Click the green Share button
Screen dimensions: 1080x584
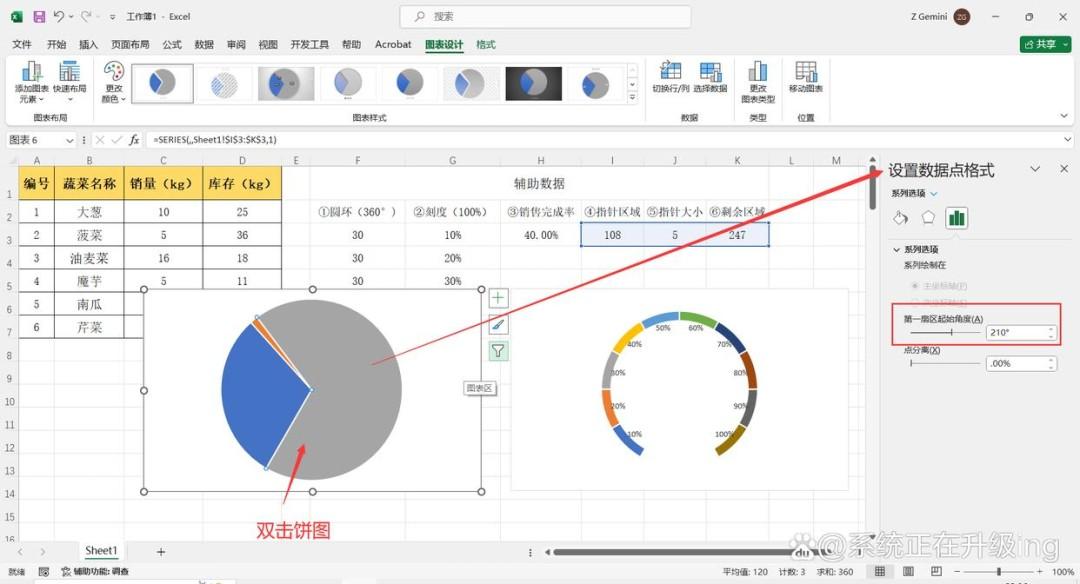(1045, 44)
